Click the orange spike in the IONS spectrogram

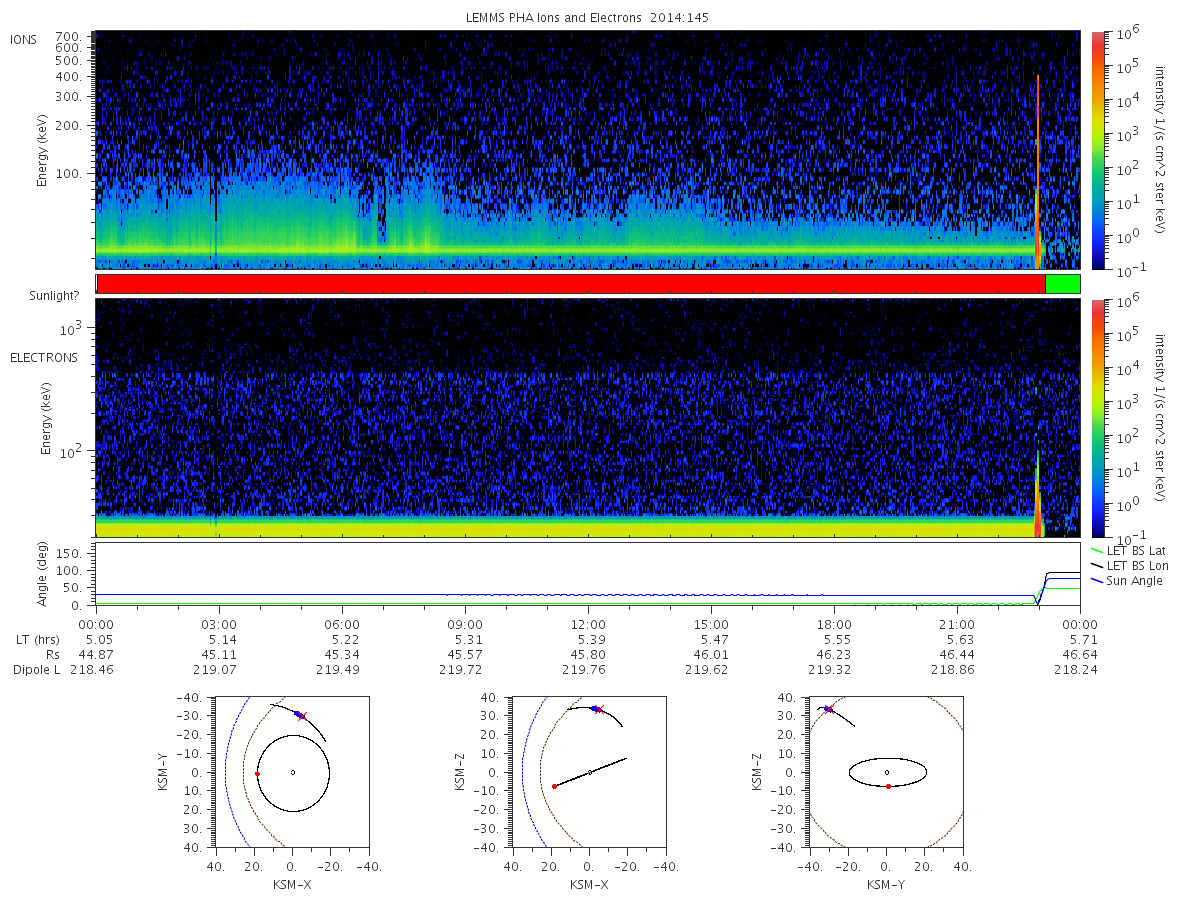1038,170
